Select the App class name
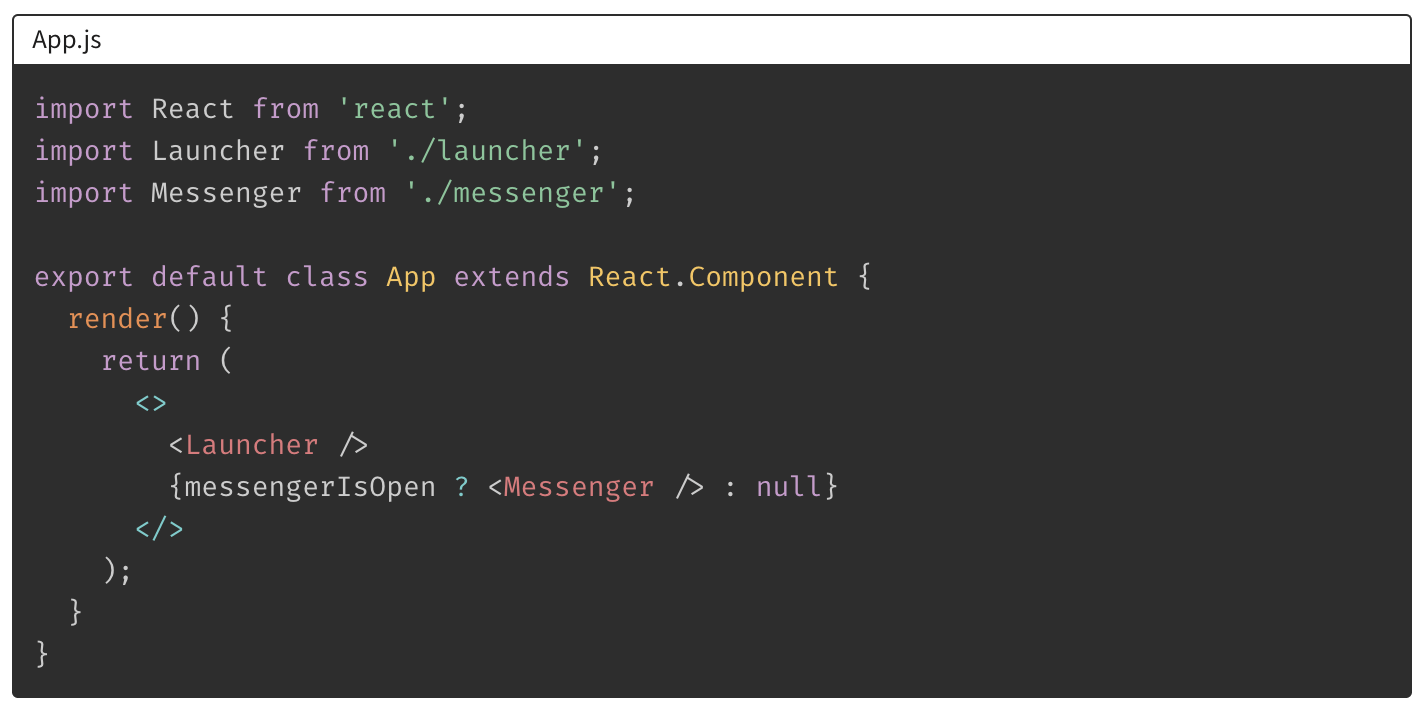 pos(411,277)
